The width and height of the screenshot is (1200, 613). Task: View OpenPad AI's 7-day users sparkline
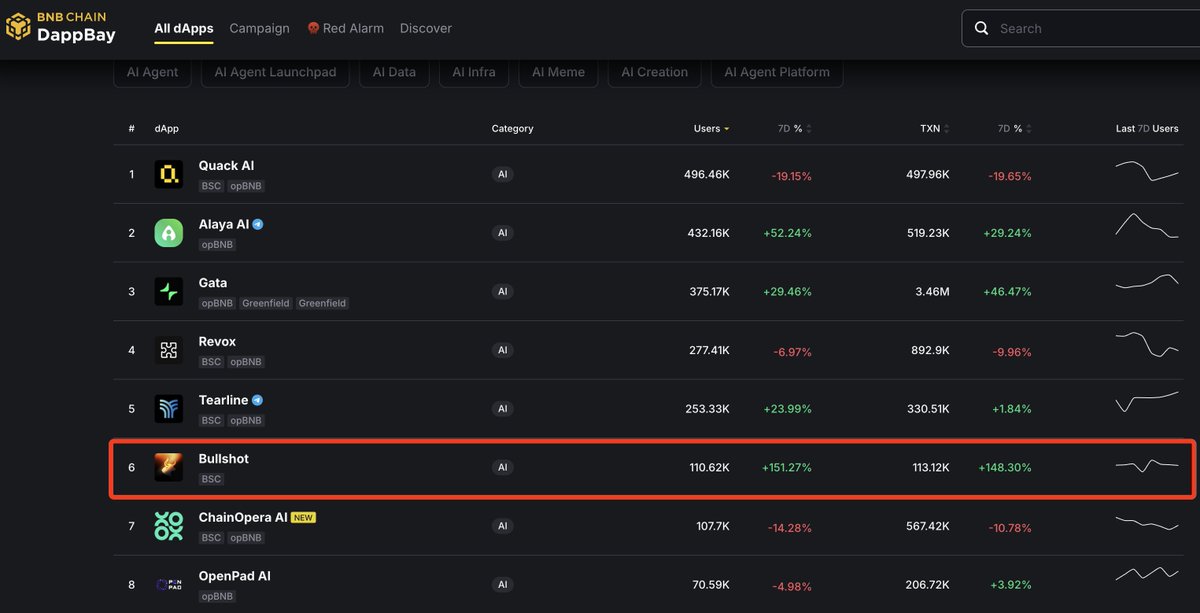click(1147, 573)
